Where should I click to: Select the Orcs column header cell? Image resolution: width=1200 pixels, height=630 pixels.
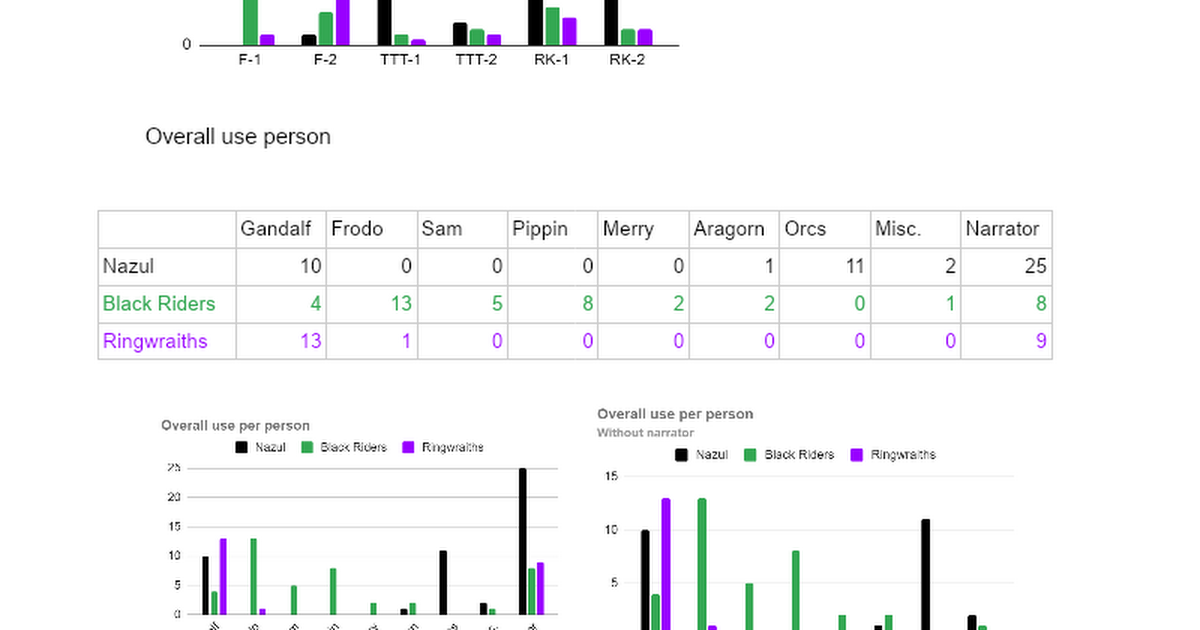pyautogui.click(x=825, y=229)
